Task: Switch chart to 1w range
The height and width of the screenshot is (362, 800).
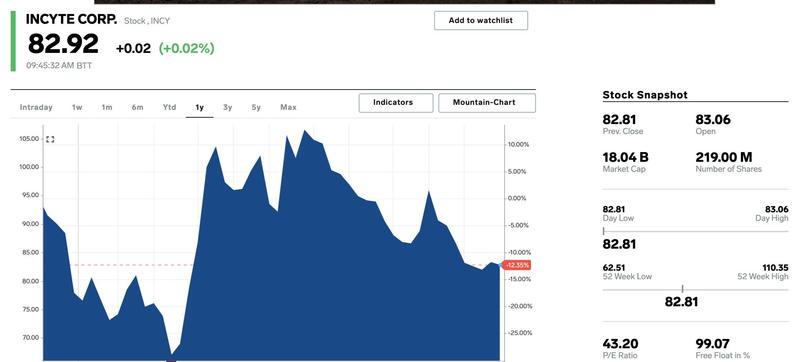Action: pos(77,107)
